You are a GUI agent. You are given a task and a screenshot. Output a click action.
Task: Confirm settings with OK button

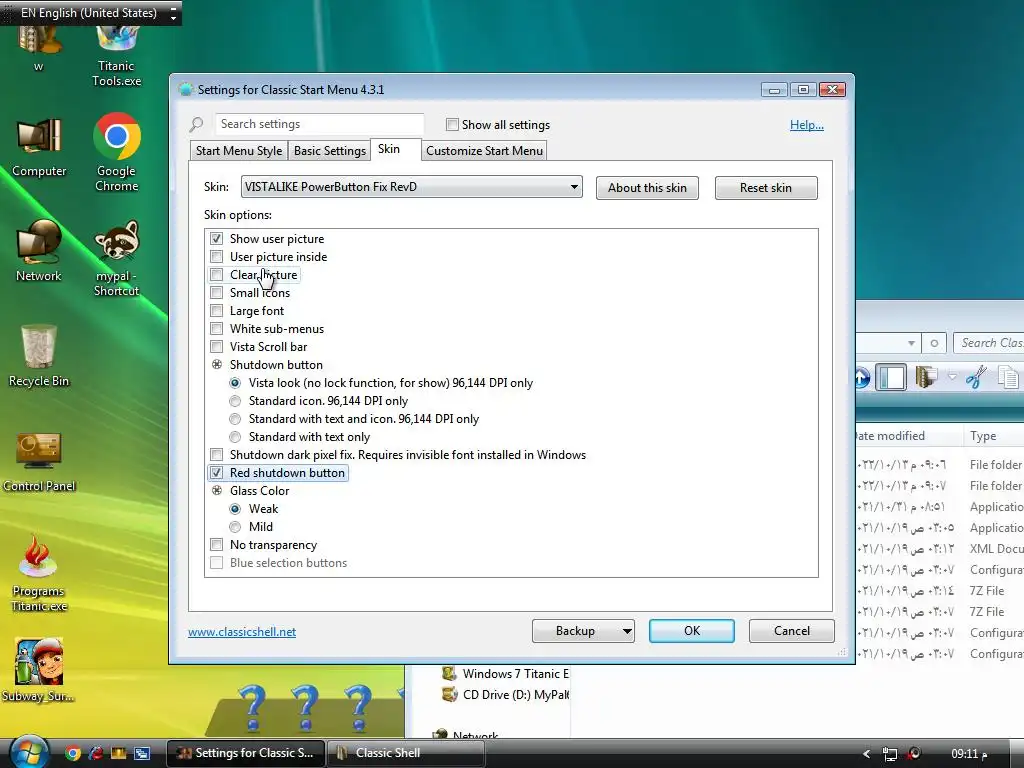coord(692,631)
